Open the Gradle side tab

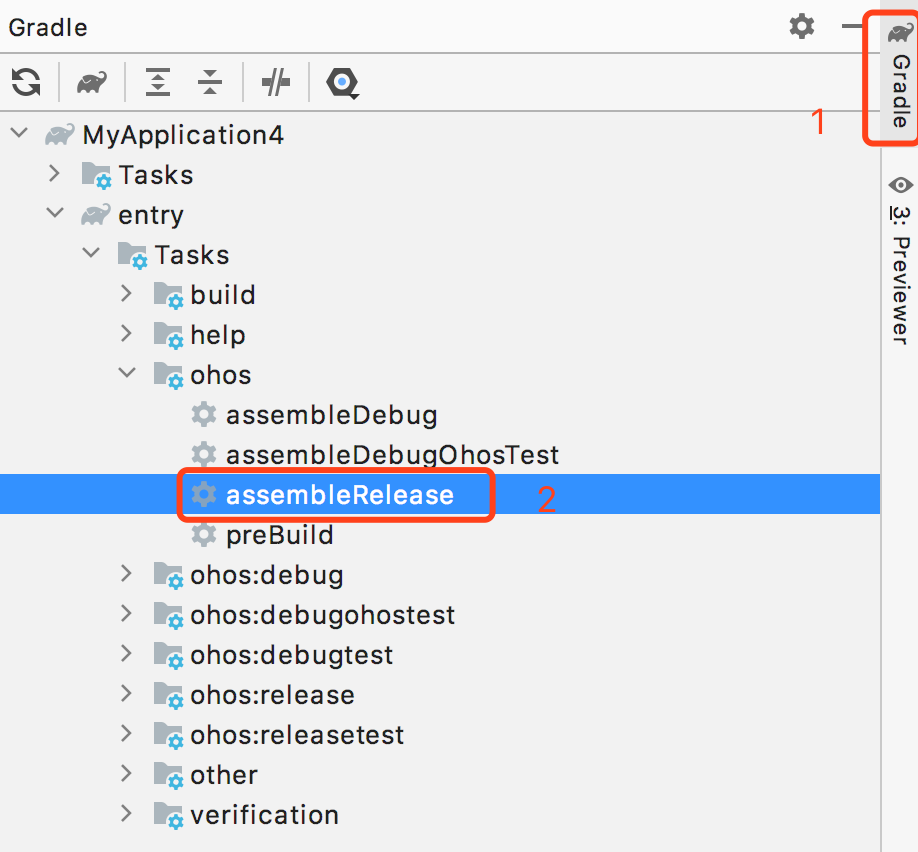(900, 78)
